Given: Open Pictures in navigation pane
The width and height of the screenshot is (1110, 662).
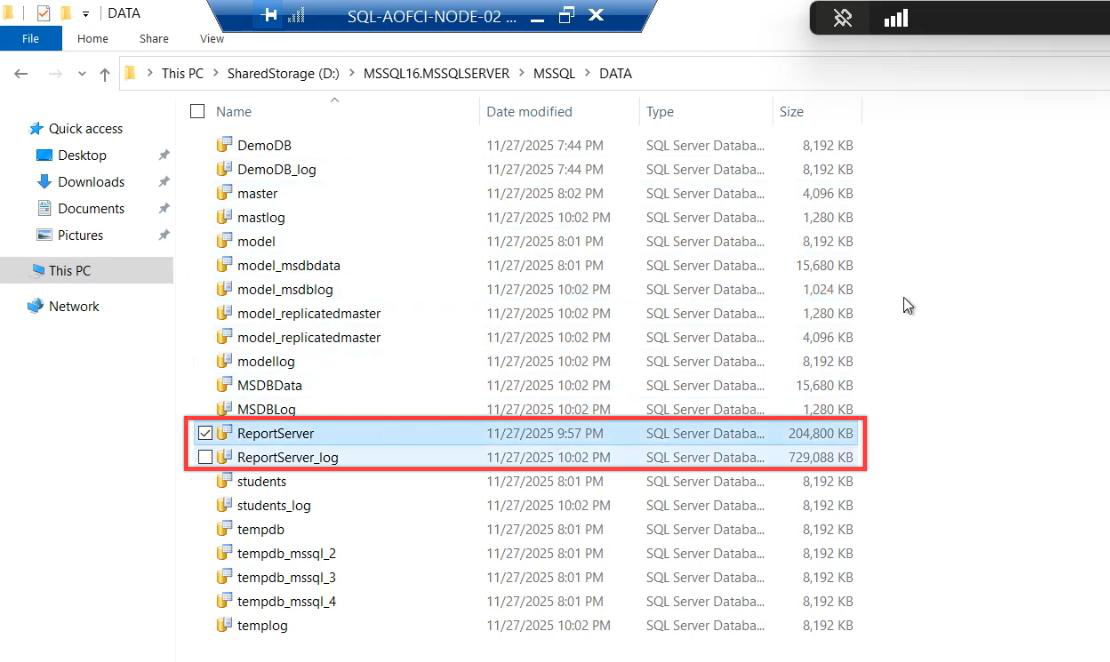Looking at the screenshot, I should tap(80, 235).
